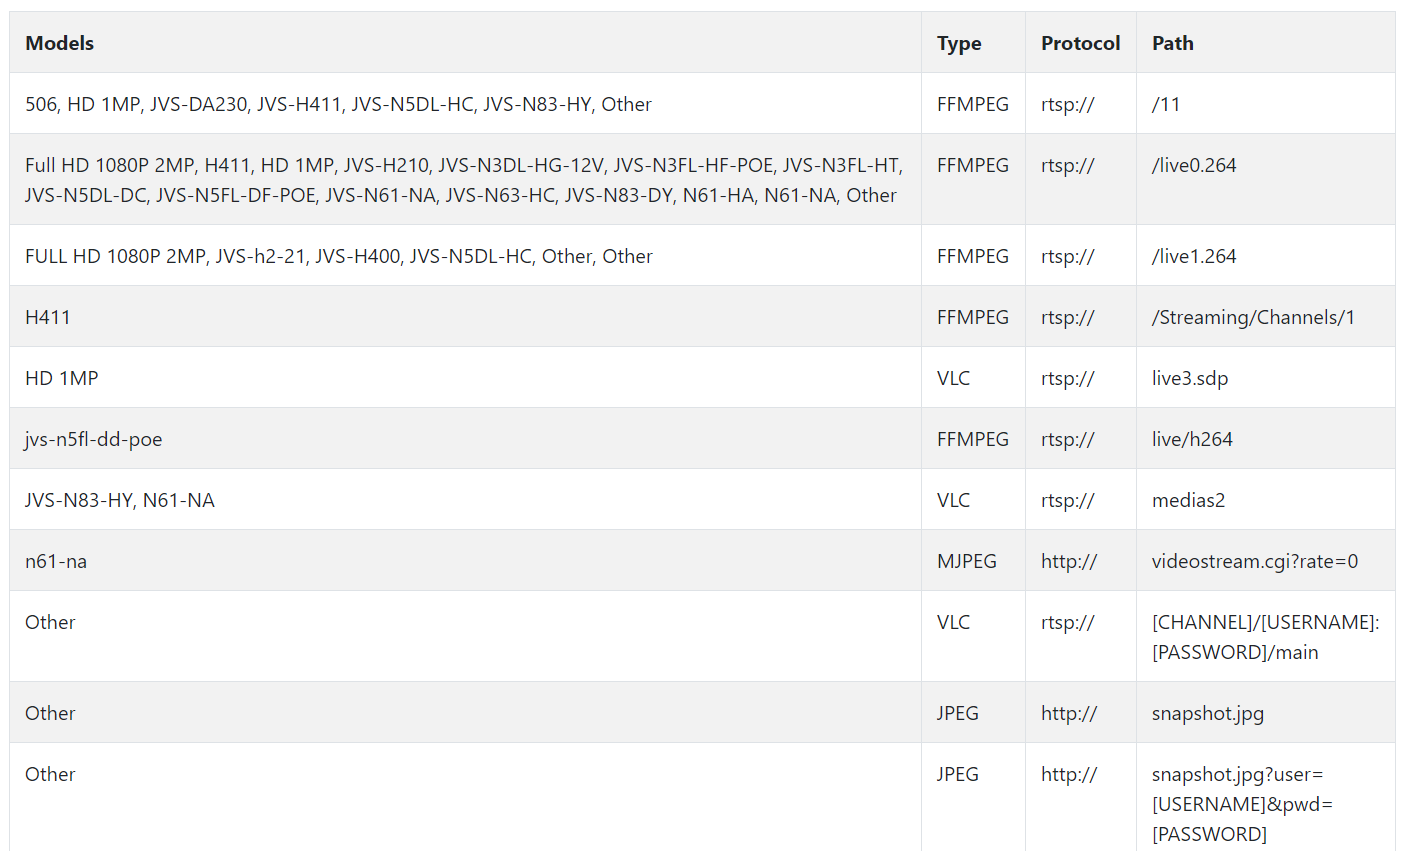Click the Type column header
The image size is (1407, 851).
[x=959, y=43]
